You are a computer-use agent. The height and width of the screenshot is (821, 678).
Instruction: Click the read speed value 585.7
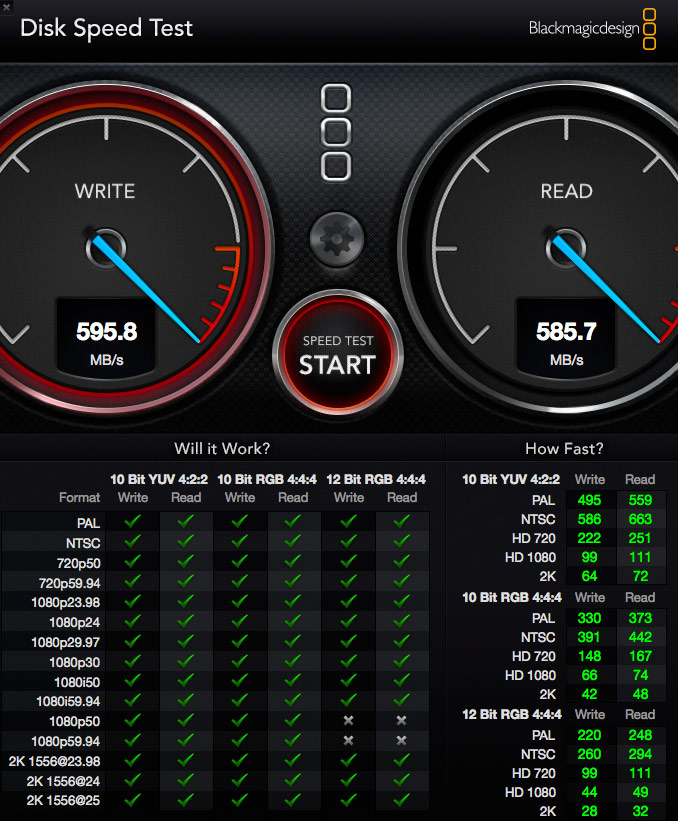(x=566, y=331)
